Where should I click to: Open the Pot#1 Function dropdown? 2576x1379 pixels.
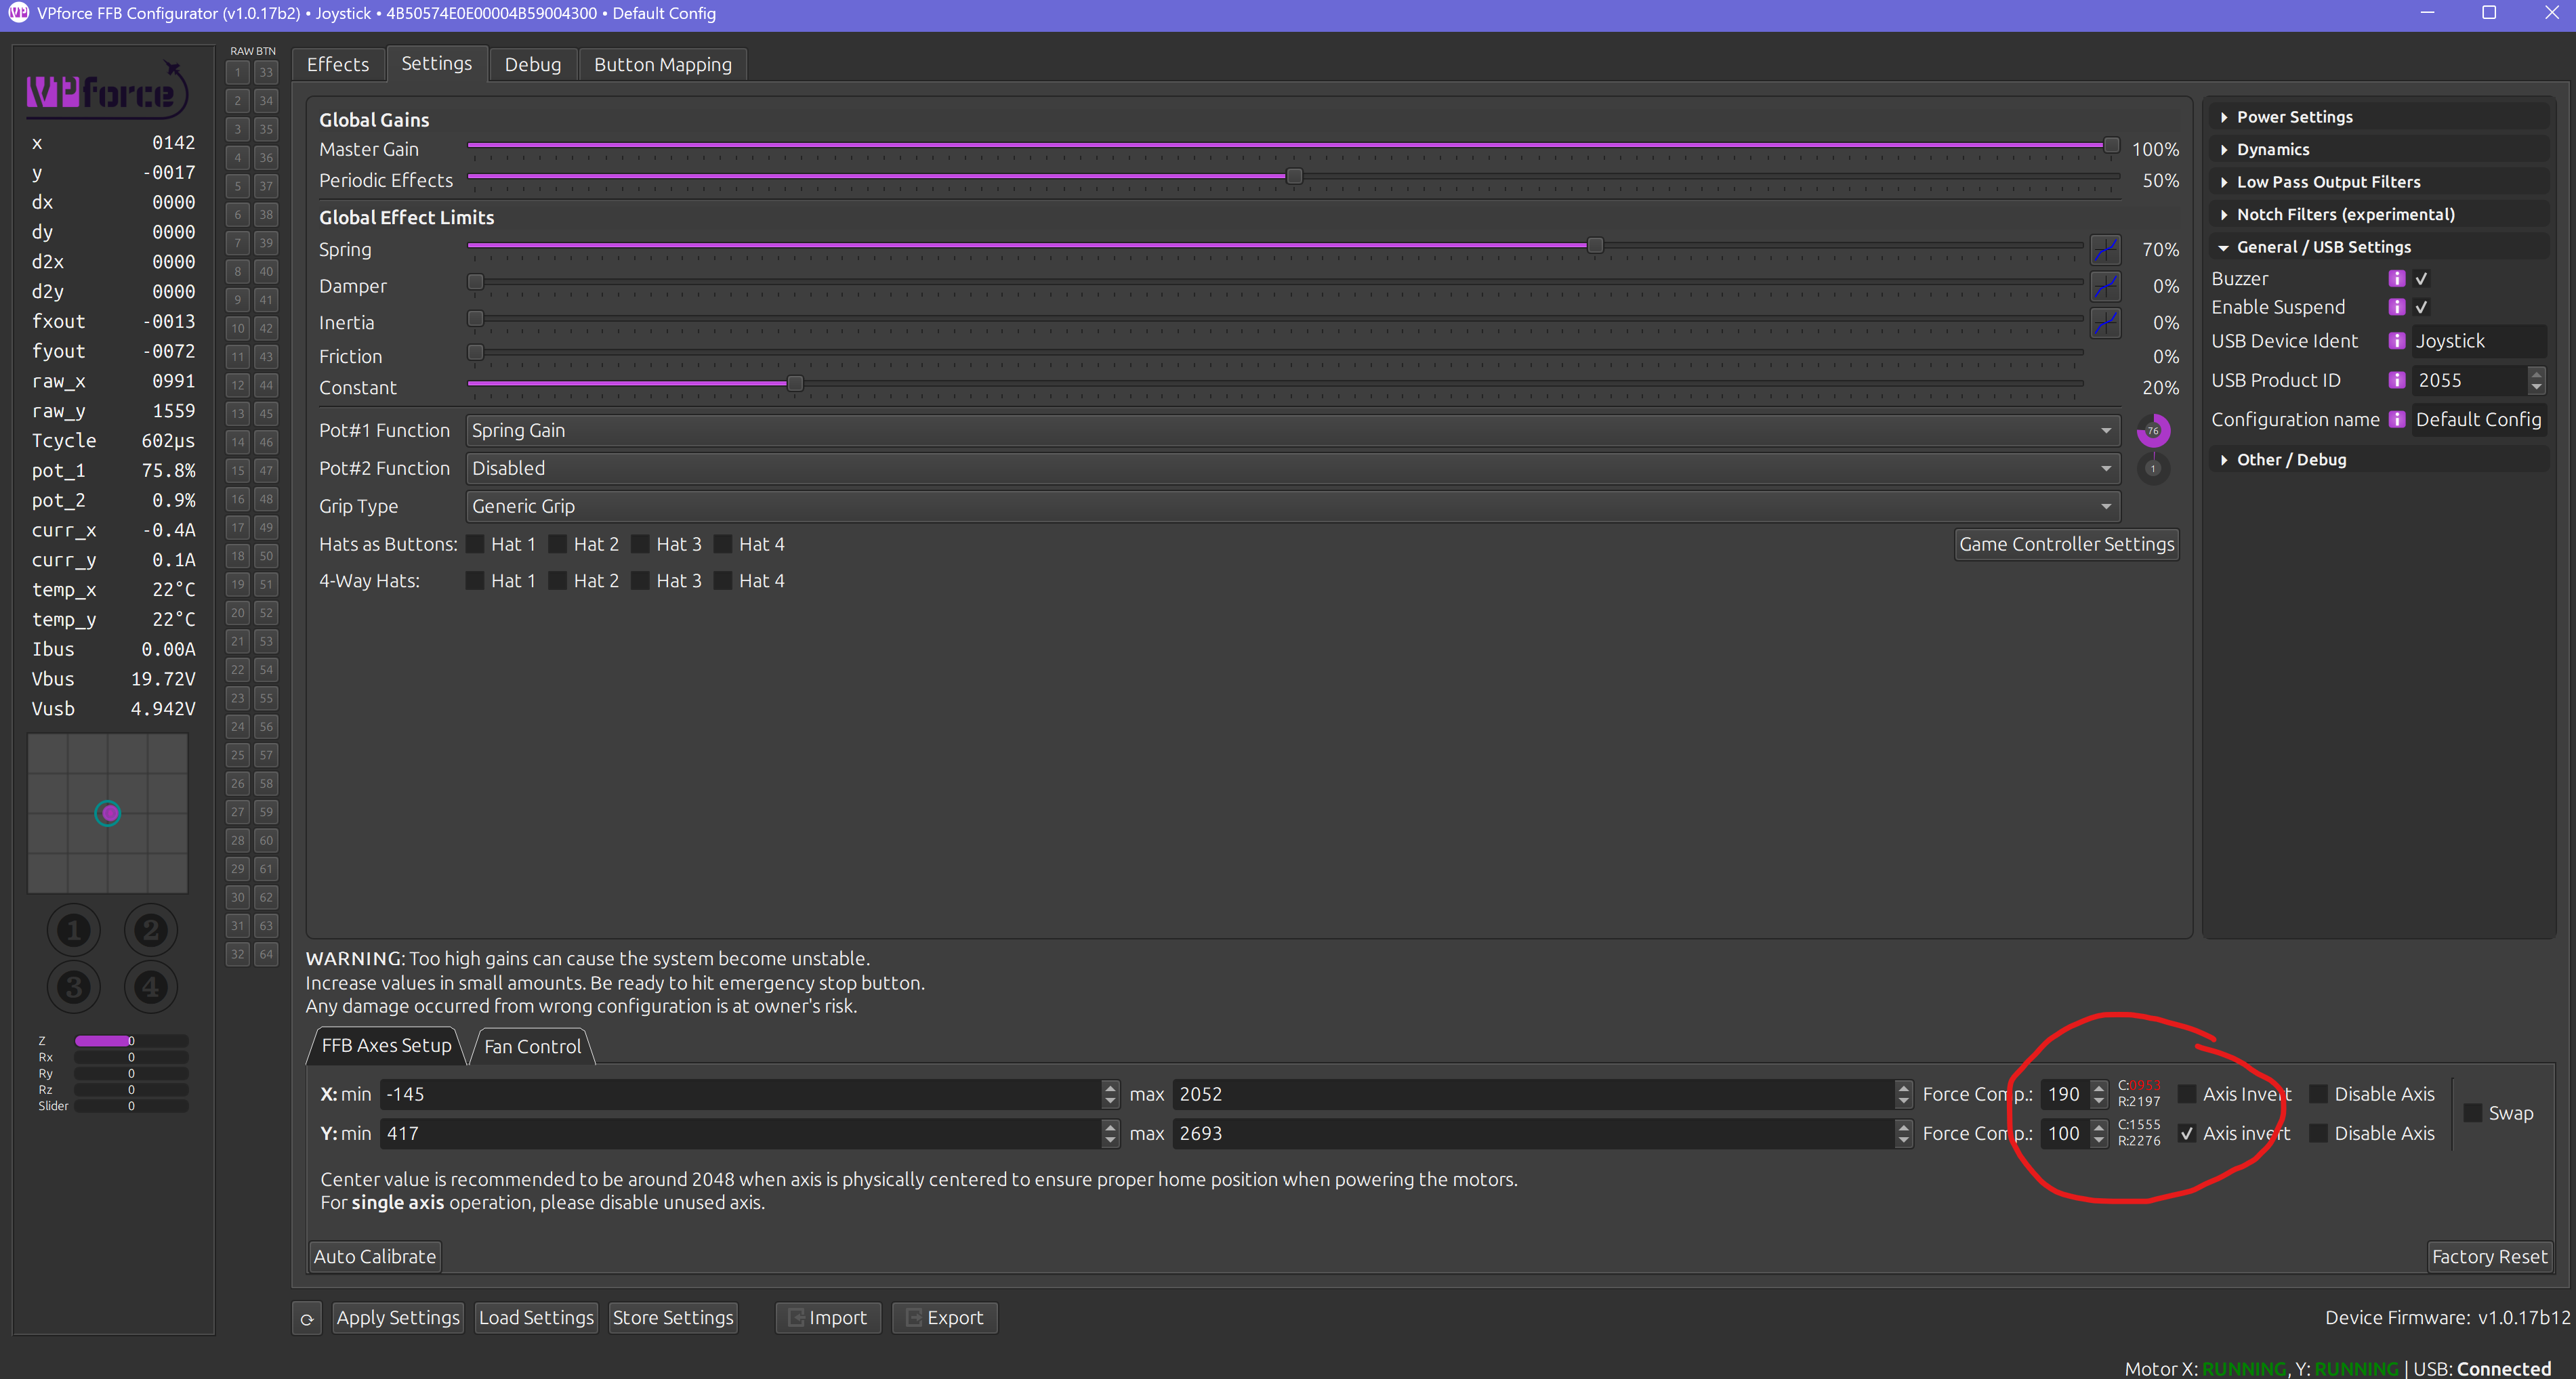(x=1291, y=431)
